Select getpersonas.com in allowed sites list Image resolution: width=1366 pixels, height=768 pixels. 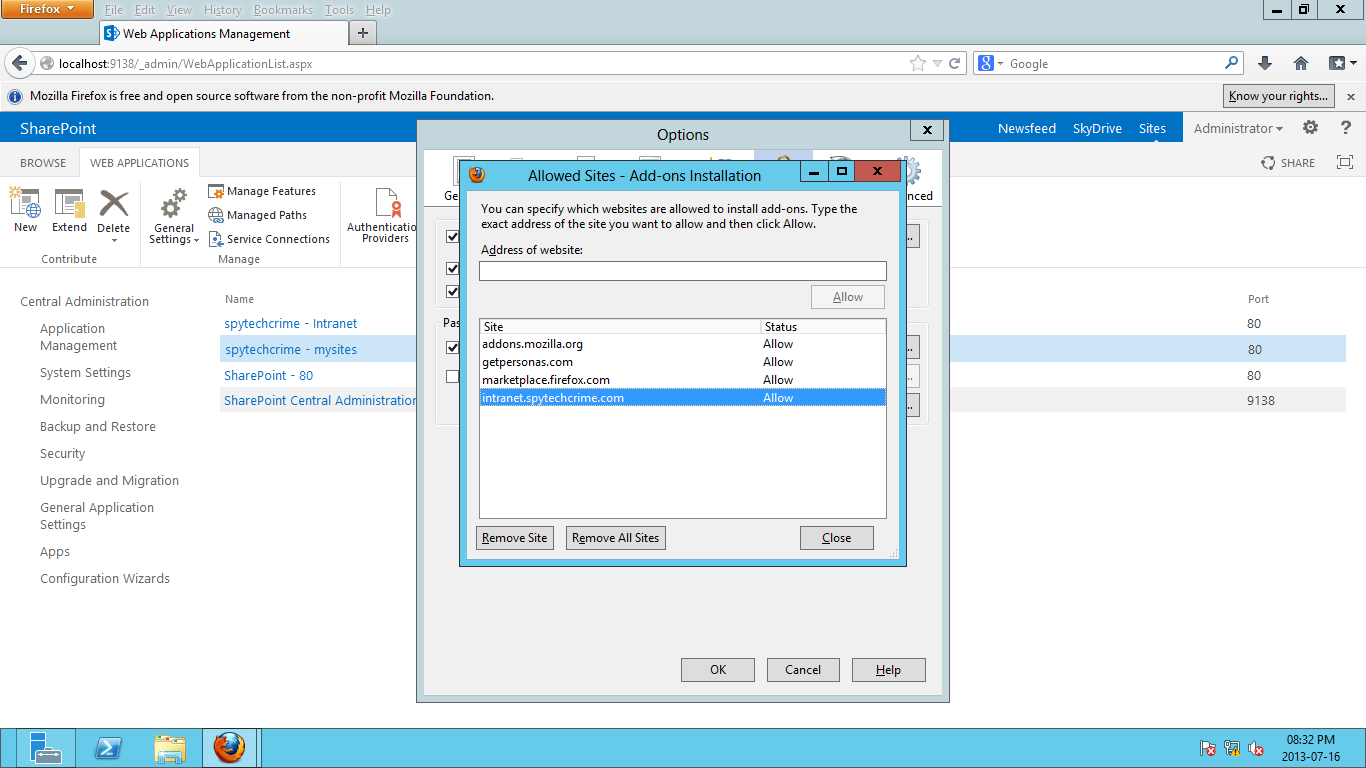click(x=683, y=362)
